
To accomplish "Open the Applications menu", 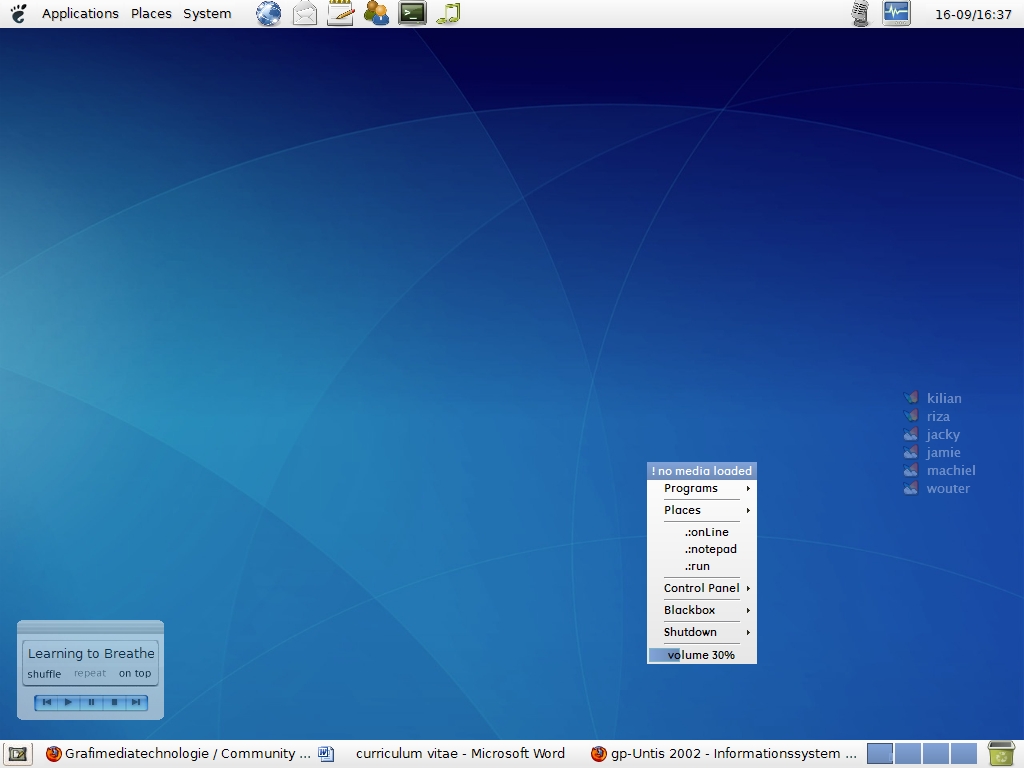I will (x=80, y=13).
